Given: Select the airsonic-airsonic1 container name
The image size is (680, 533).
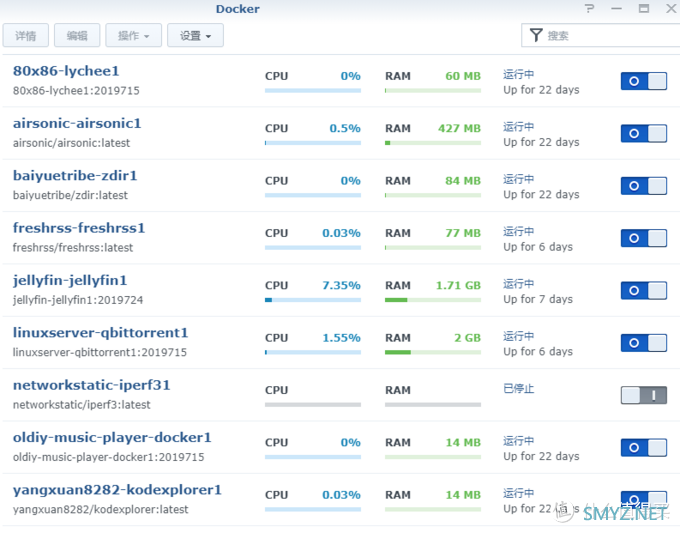Looking at the screenshot, I should (x=77, y=123).
